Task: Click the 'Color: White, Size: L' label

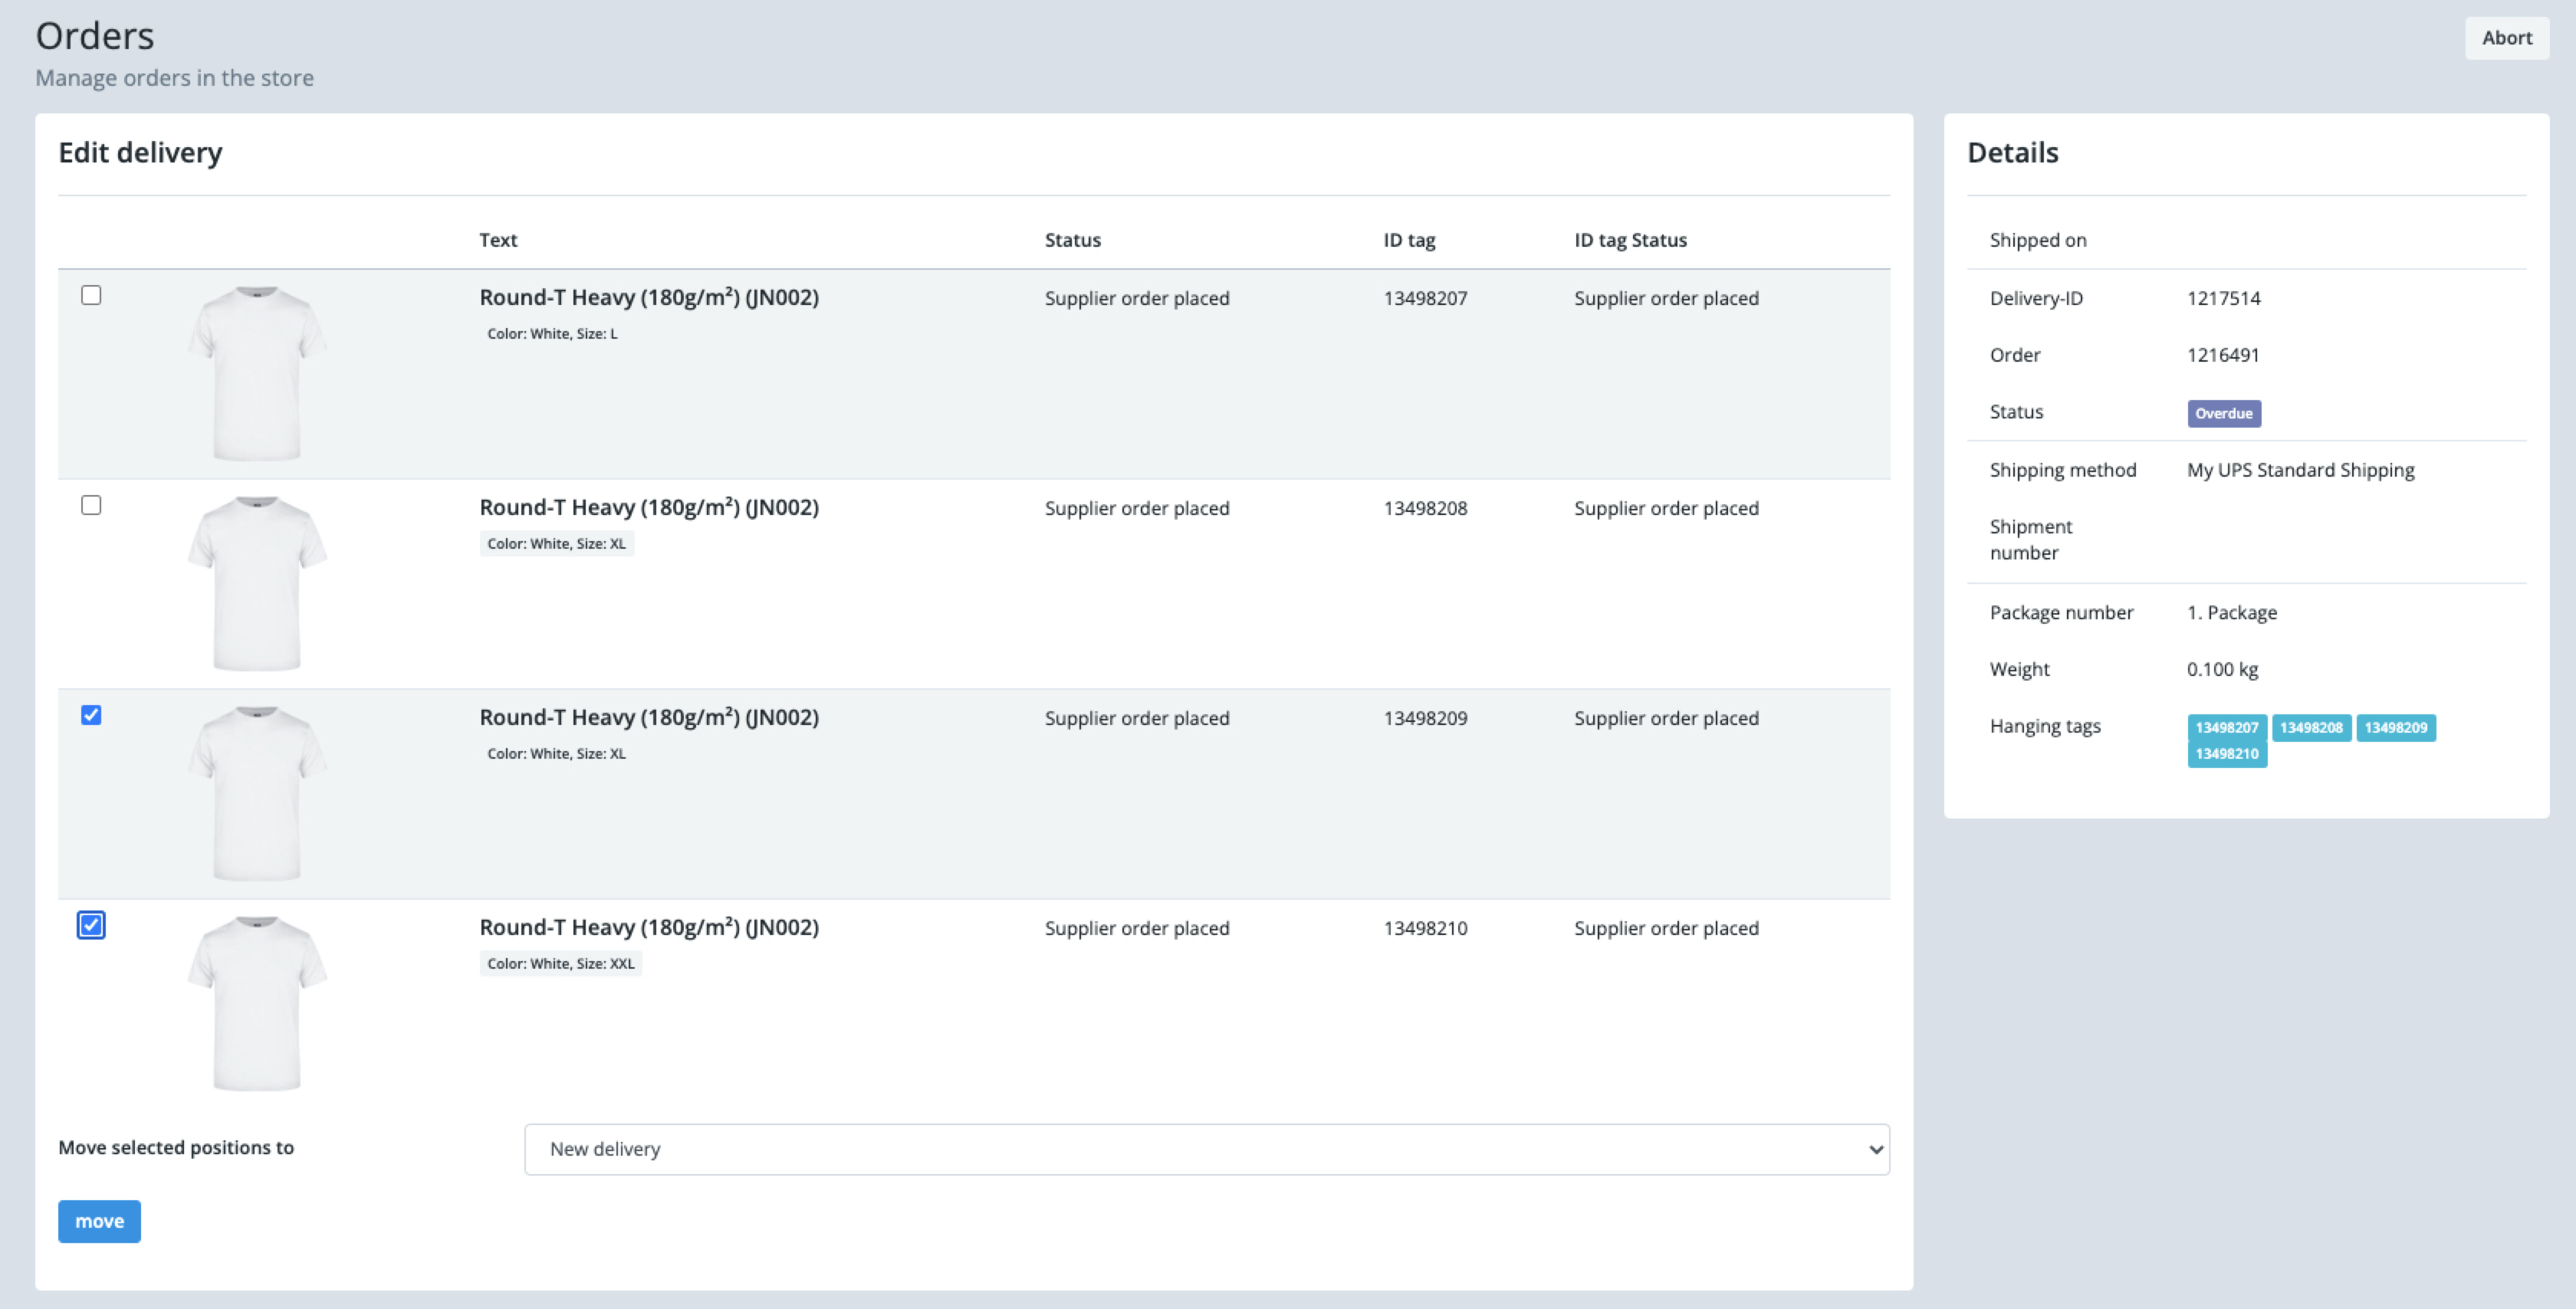Action: pos(552,334)
